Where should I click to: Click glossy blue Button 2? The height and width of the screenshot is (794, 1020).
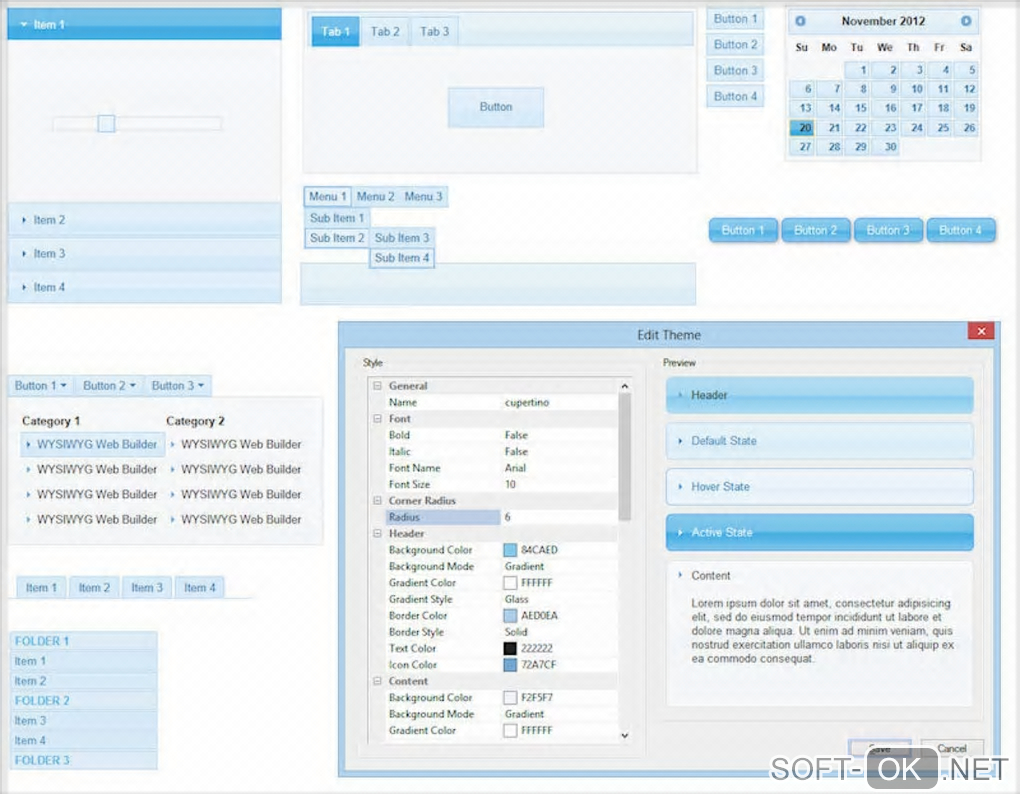816,230
